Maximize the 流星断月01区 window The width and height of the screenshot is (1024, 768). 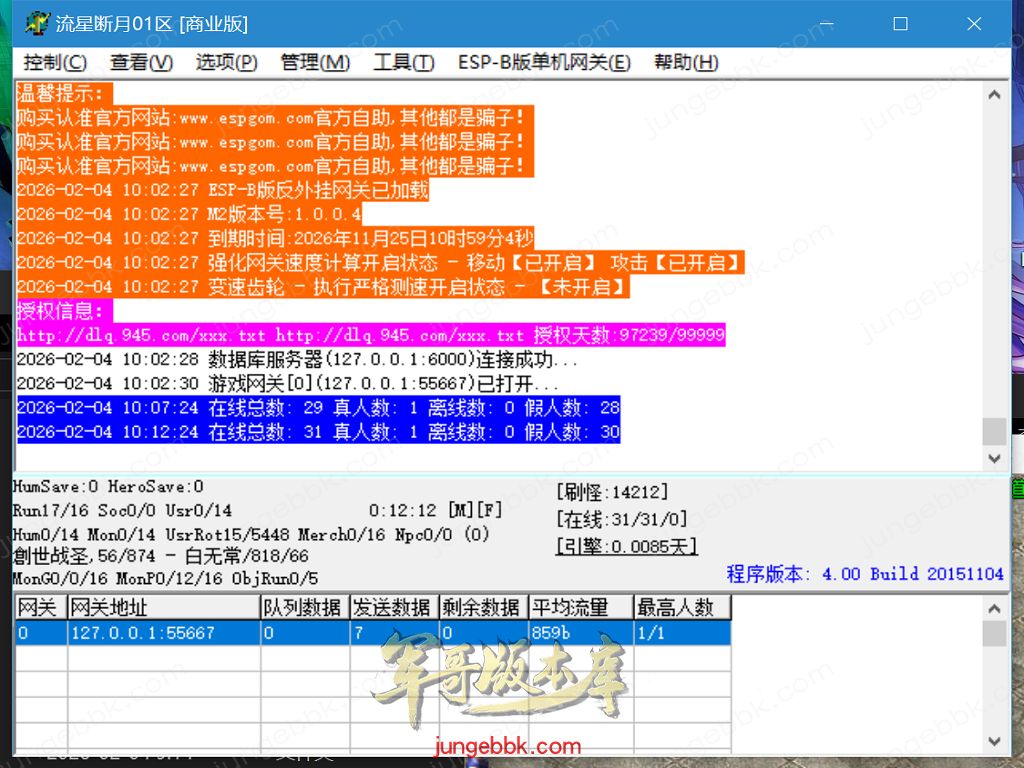900,23
